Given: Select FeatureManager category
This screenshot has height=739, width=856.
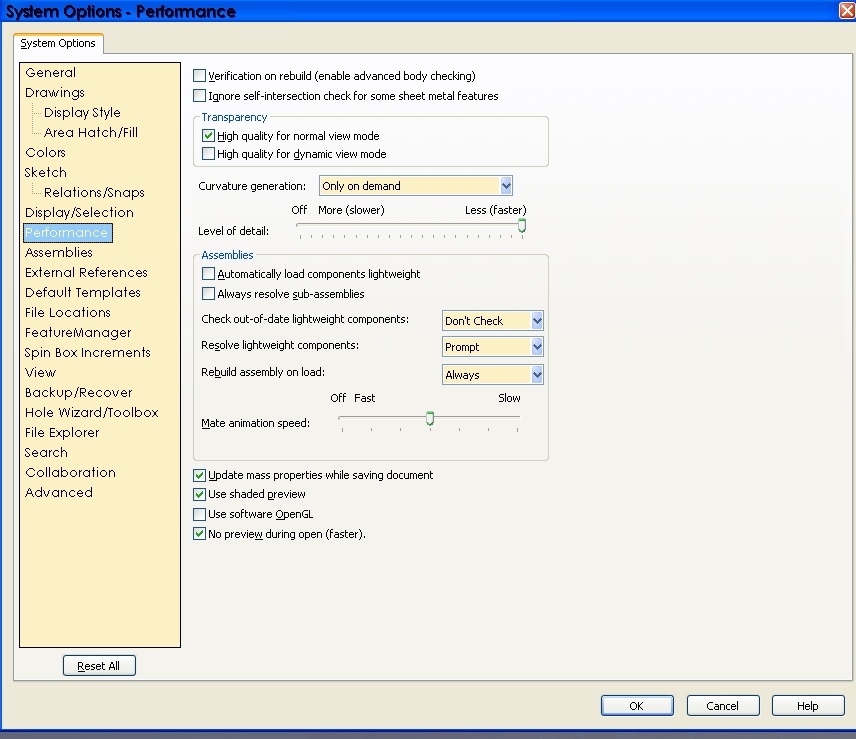Looking at the screenshot, I should tap(78, 332).
